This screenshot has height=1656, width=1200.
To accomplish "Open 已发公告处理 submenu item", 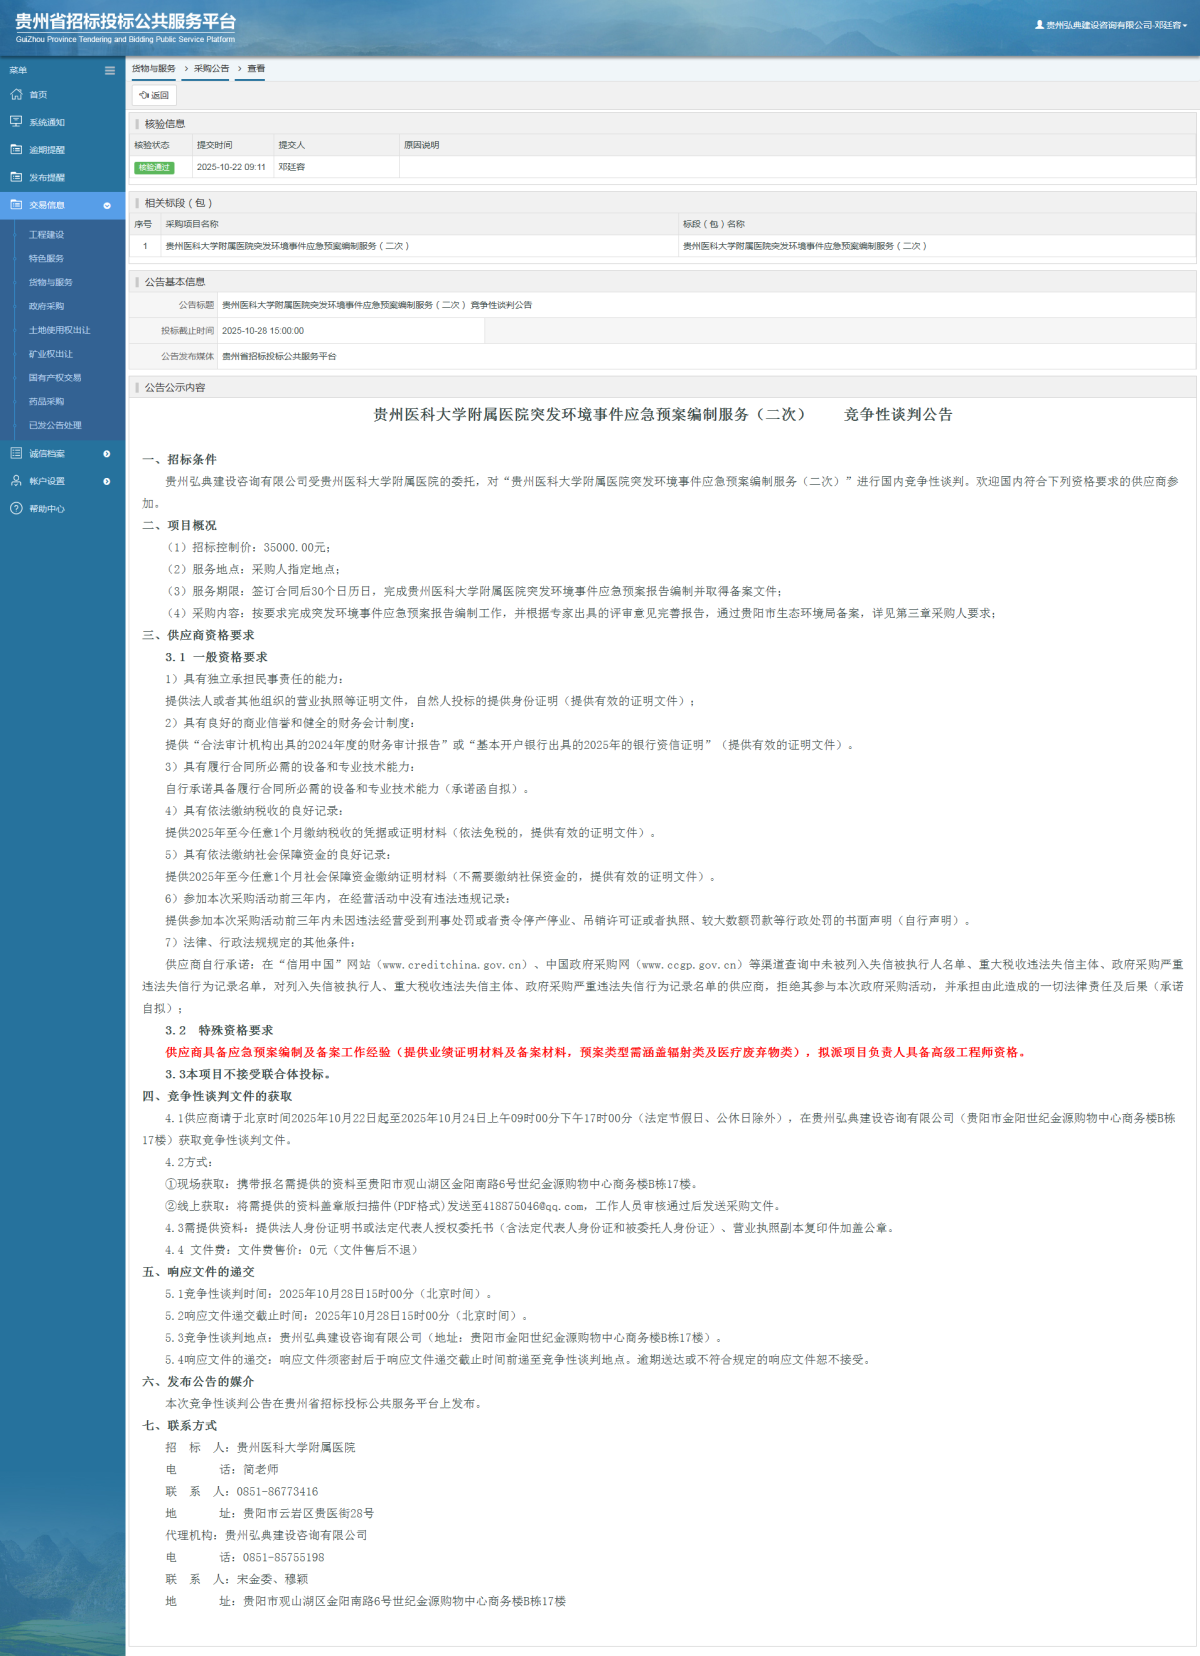I will coord(55,425).
